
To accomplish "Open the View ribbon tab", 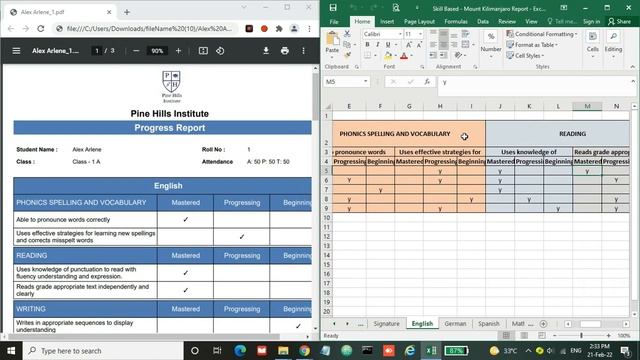I will point(531,21).
